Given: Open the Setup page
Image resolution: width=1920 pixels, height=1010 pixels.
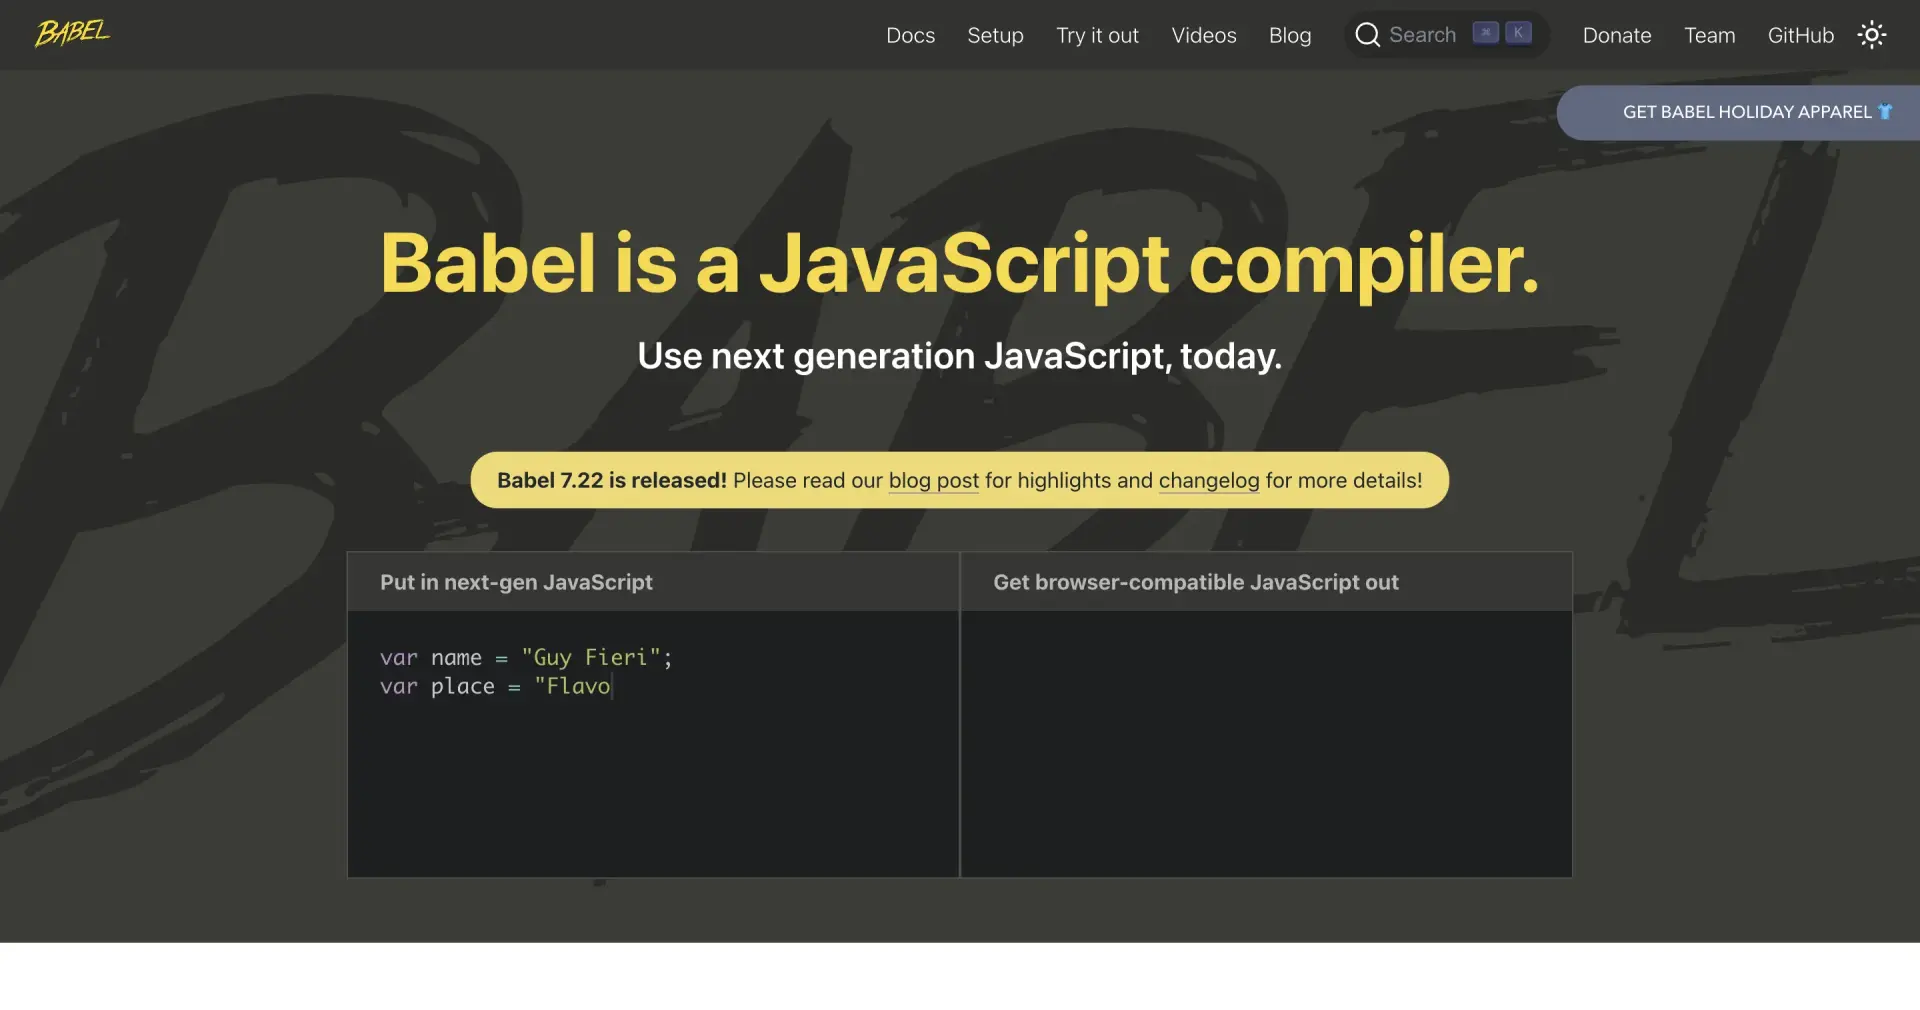Looking at the screenshot, I should click(x=995, y=35).
